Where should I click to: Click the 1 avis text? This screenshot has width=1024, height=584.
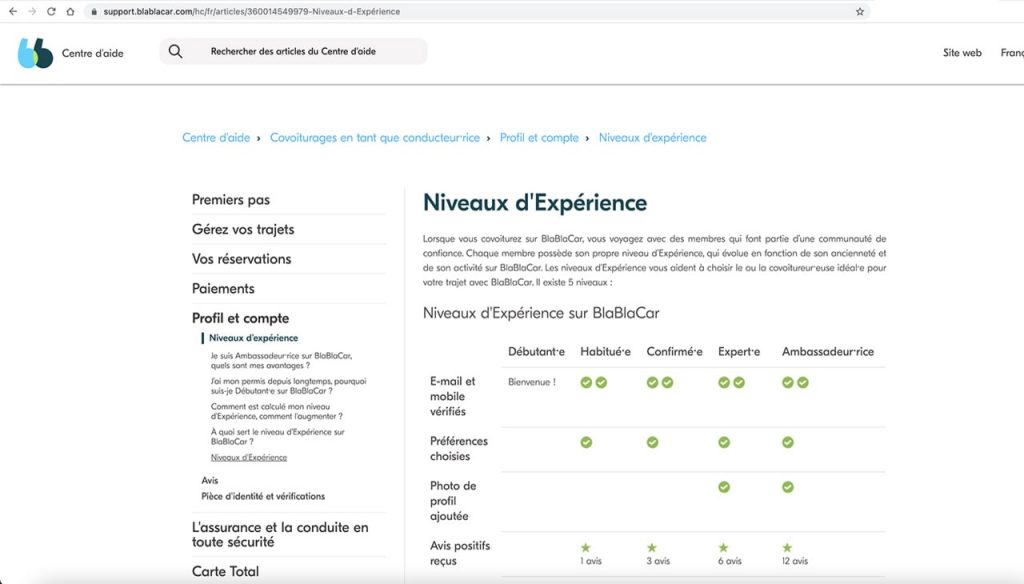click(591, 561)
